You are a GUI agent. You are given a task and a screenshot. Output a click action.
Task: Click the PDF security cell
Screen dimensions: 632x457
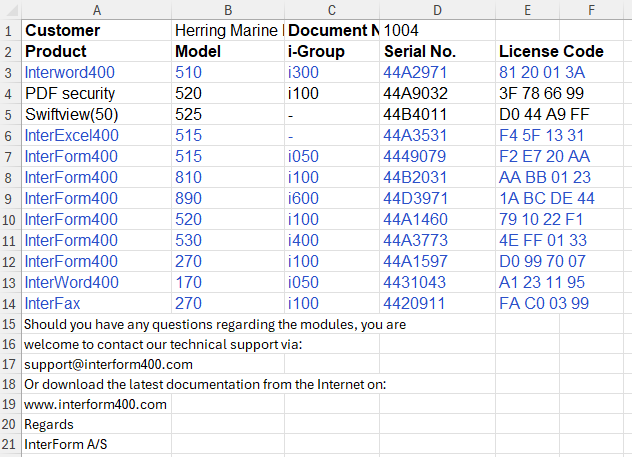pos(97,93)
